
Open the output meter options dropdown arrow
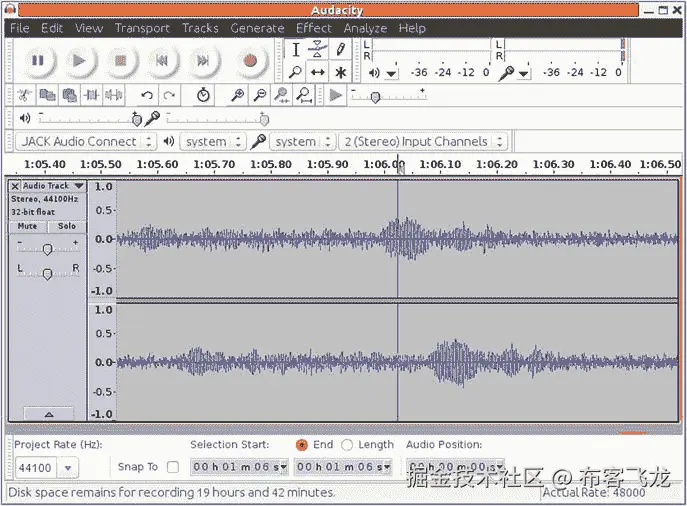[x=391, y=74]
